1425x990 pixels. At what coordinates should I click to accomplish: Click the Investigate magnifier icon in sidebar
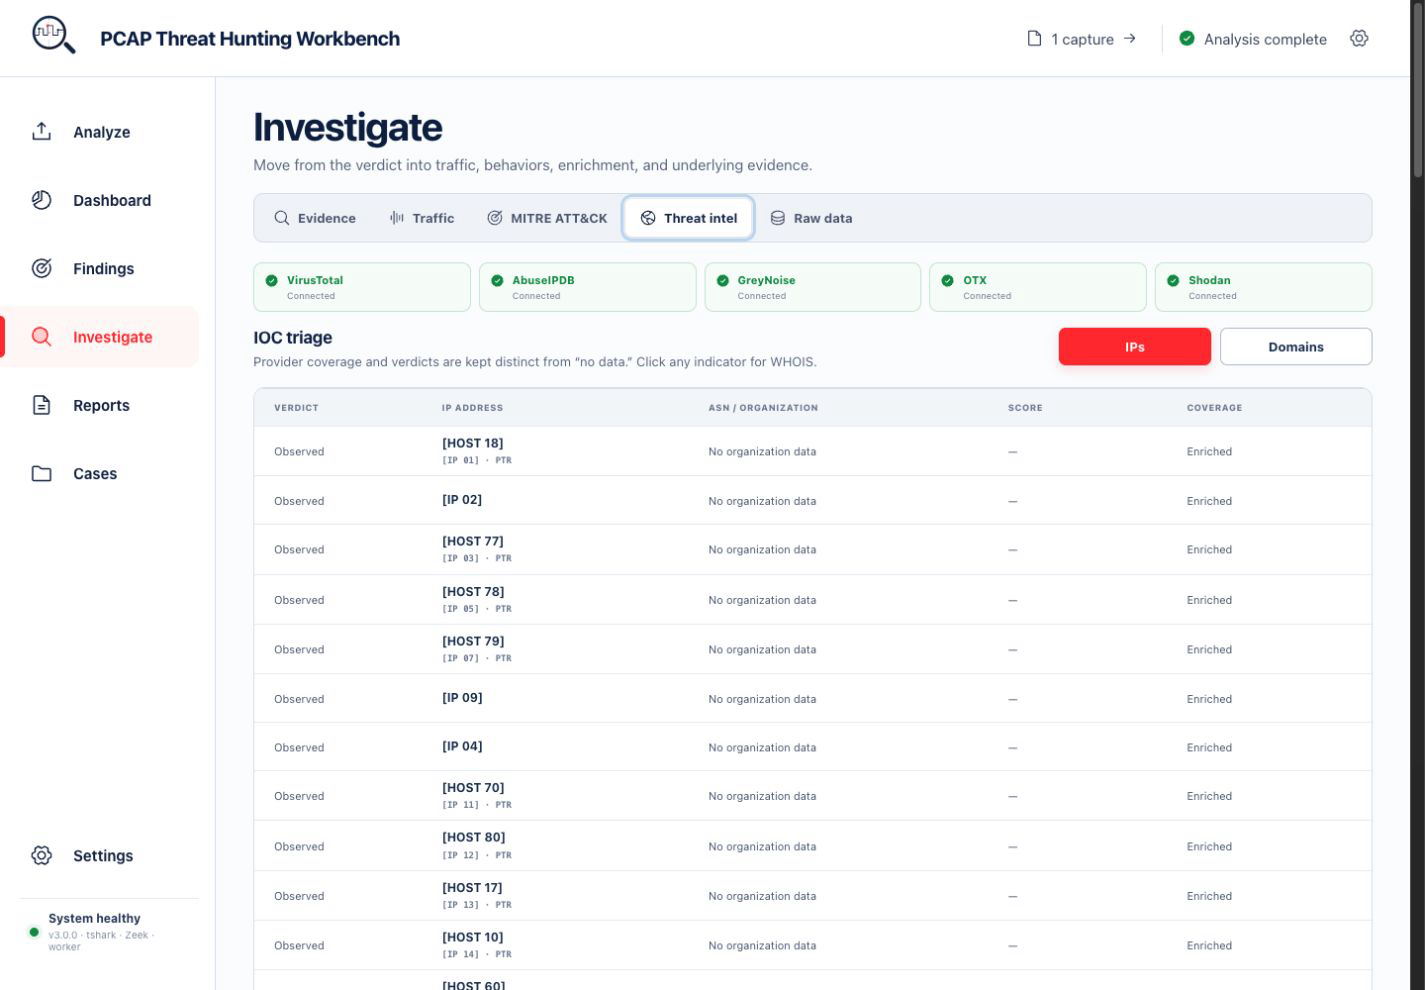(x=41, y=337)
